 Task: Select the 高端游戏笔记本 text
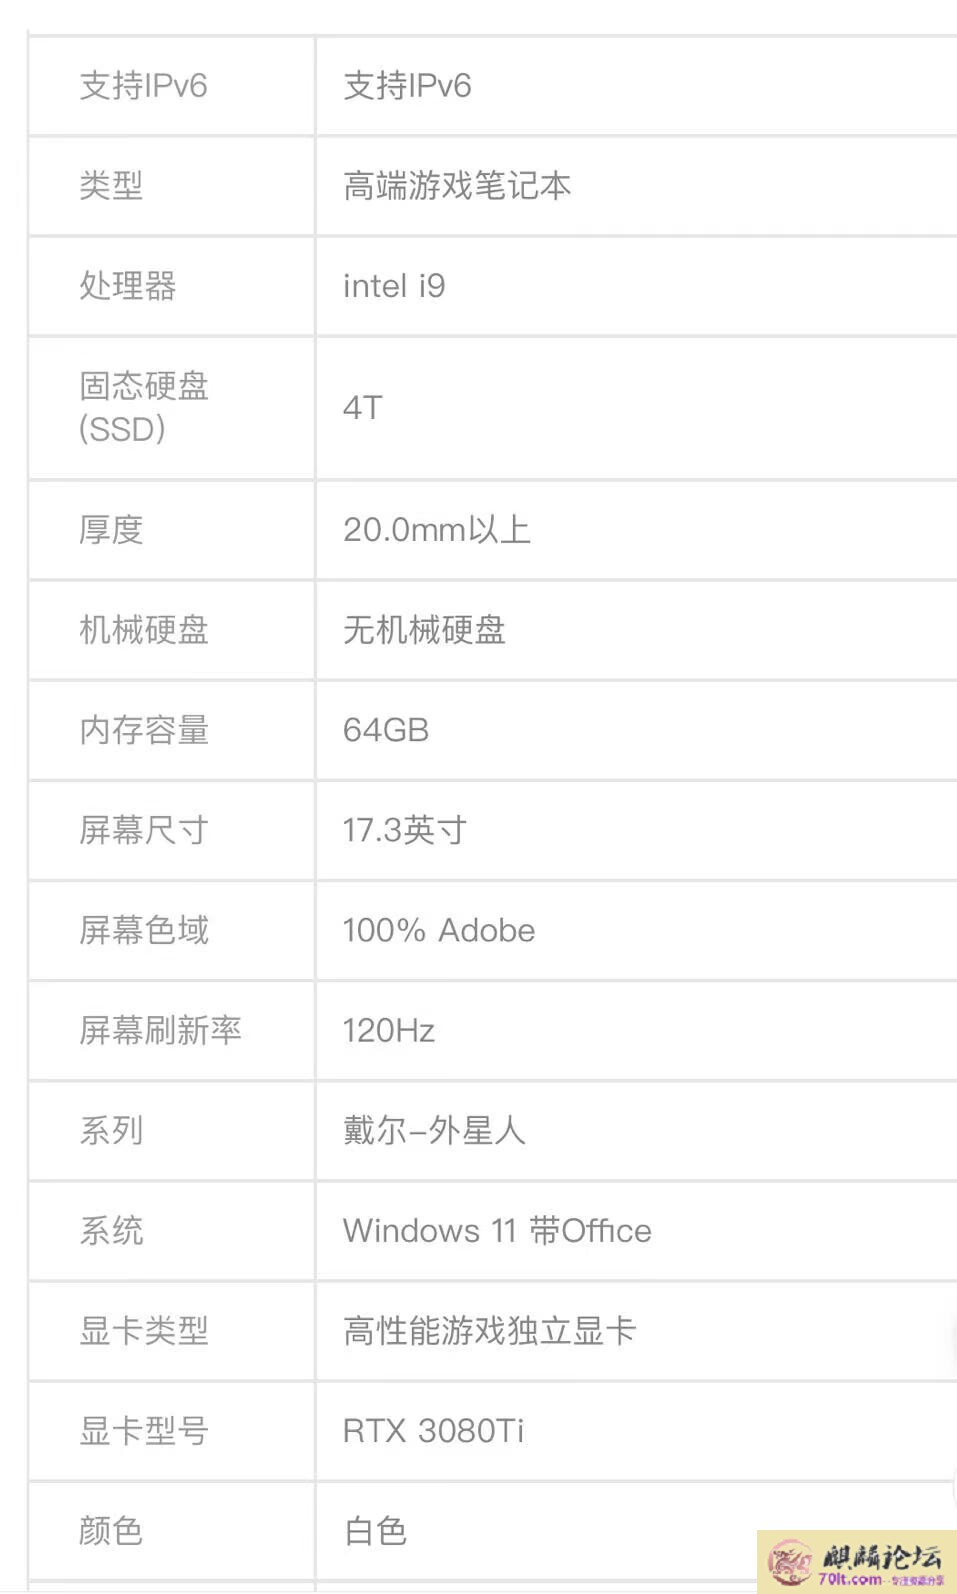457,186
